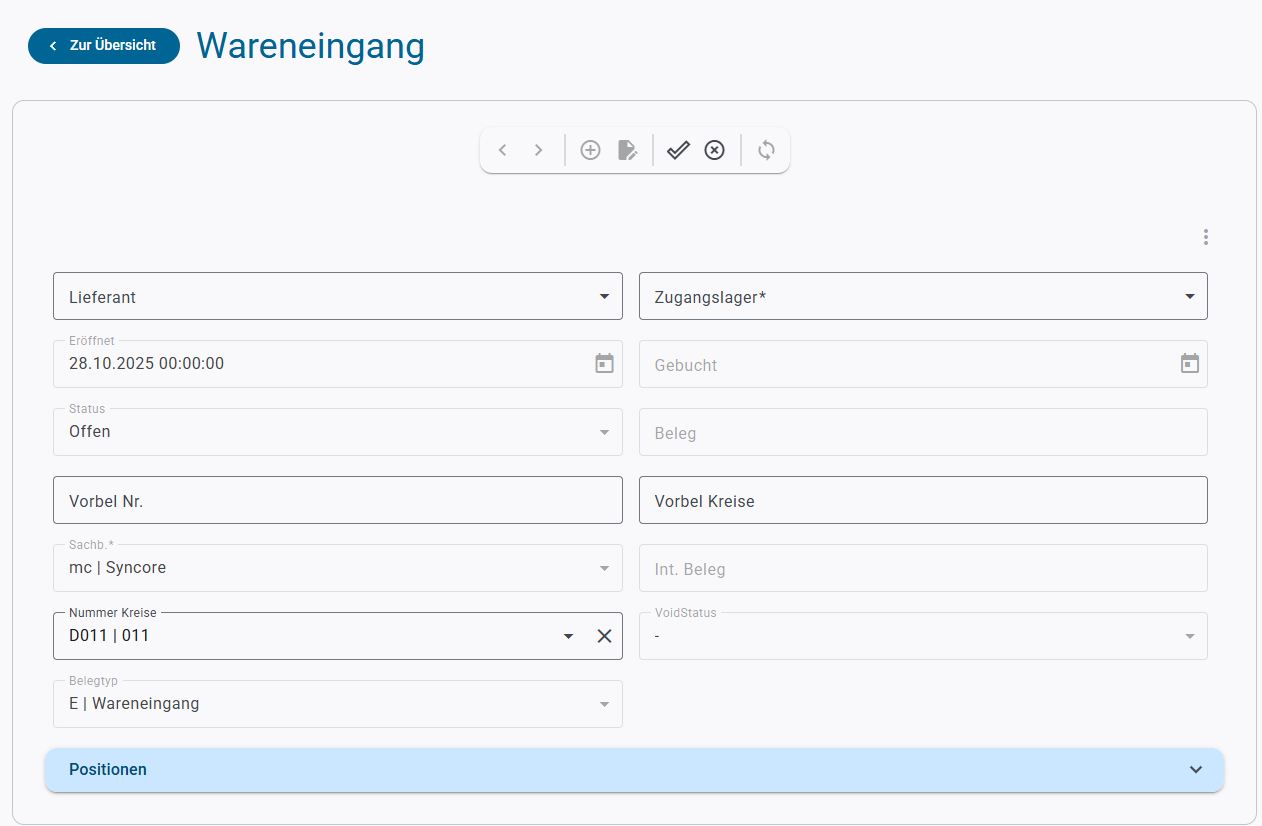Open the Zugangslager dropdown

1190,296
